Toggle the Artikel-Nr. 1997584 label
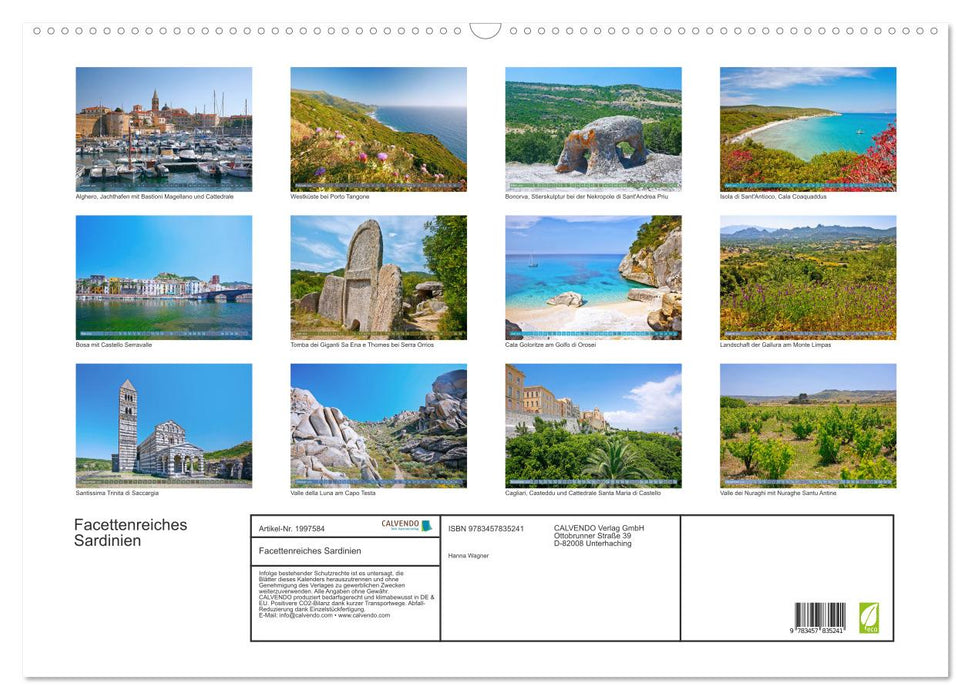 292,528
